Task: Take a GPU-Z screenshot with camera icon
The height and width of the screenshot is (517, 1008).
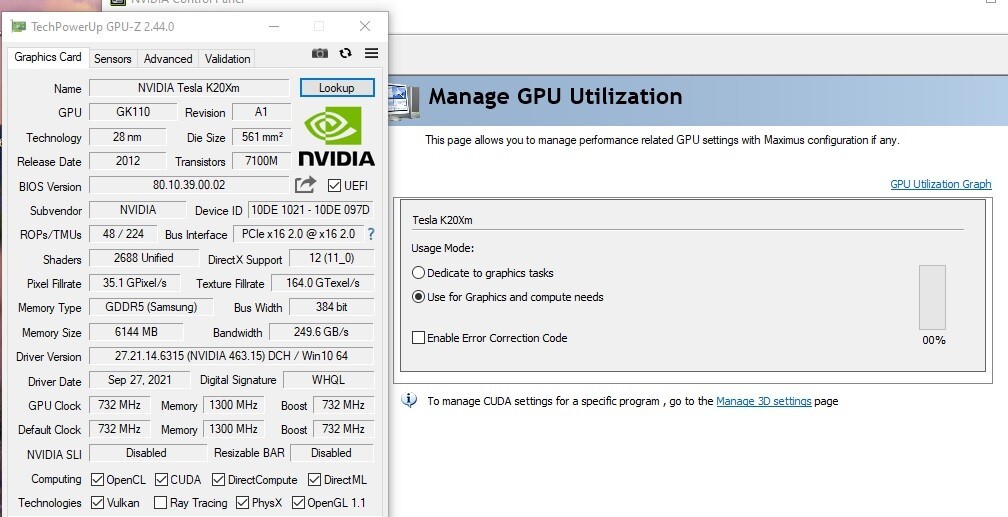Action: pyautogui.click(x=320, y=53)
